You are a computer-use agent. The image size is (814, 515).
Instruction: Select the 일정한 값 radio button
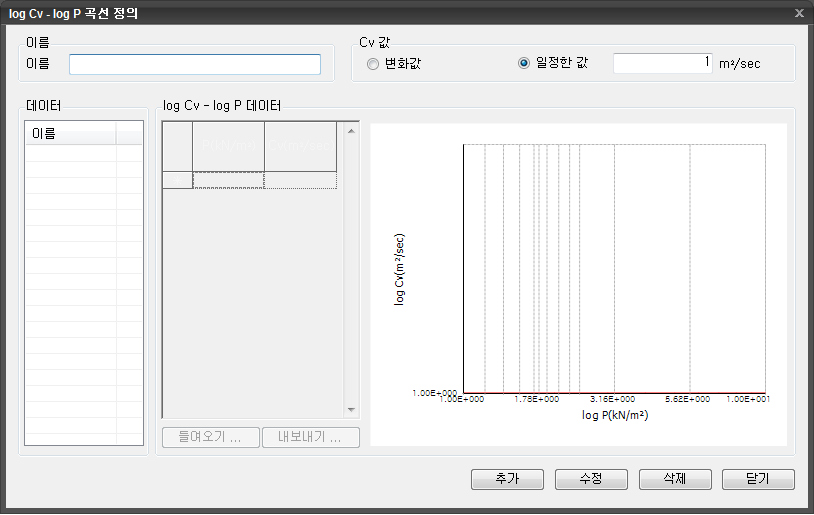[x=523, y=64]
